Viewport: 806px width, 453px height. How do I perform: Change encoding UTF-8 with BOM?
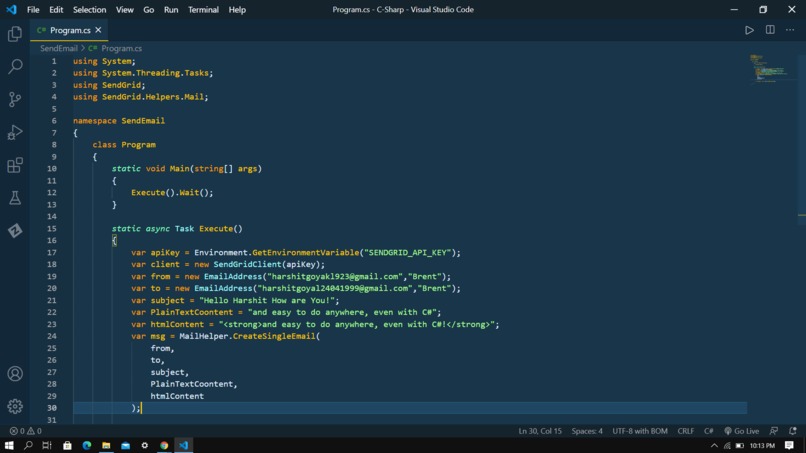[x=639, y=431]
